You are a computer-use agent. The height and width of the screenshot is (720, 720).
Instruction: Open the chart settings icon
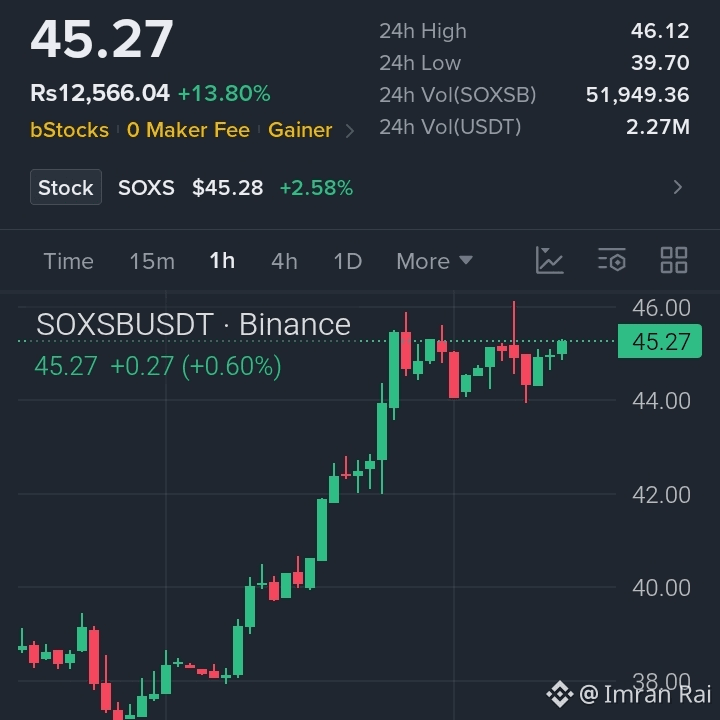tap(612, 260)
